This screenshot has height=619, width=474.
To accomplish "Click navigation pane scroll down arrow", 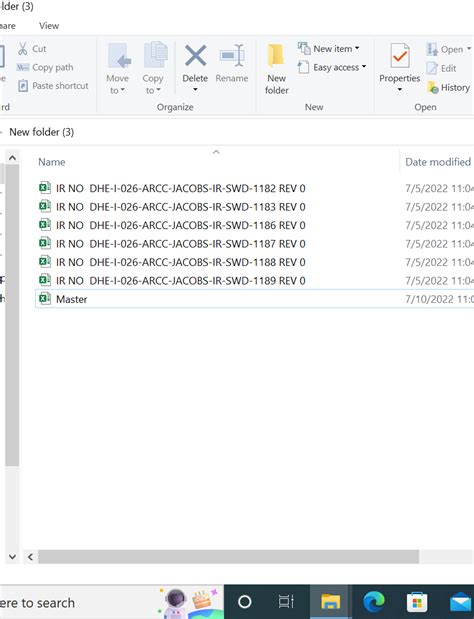I will (12, 557).
